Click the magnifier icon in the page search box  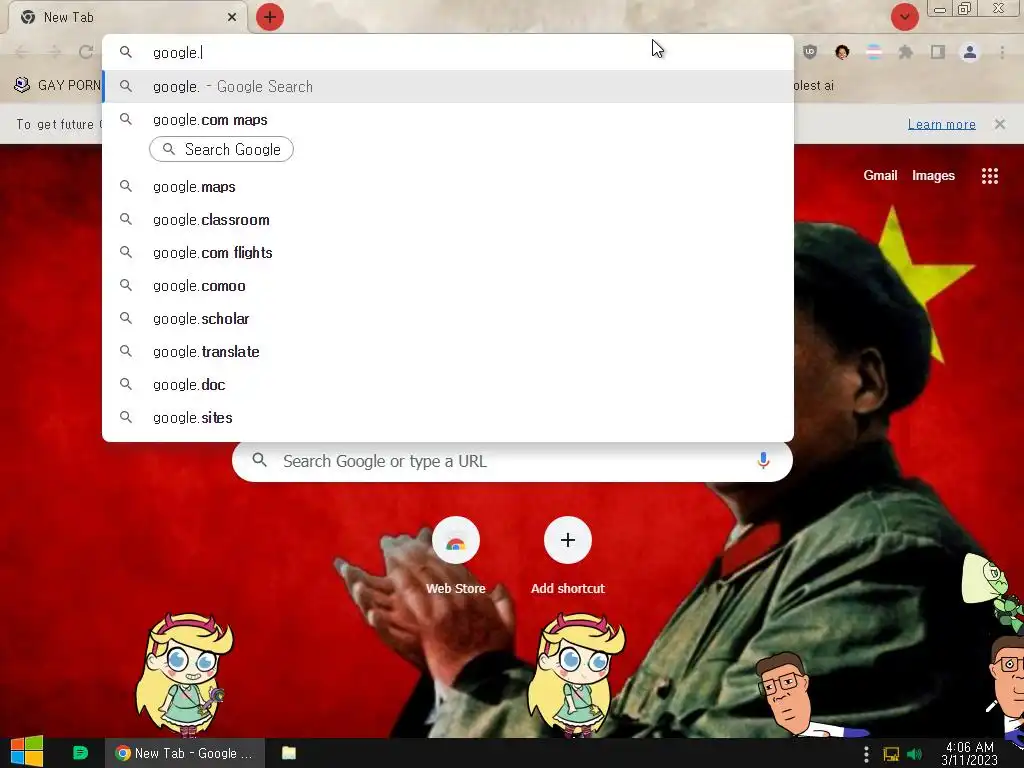click(259, 460)
